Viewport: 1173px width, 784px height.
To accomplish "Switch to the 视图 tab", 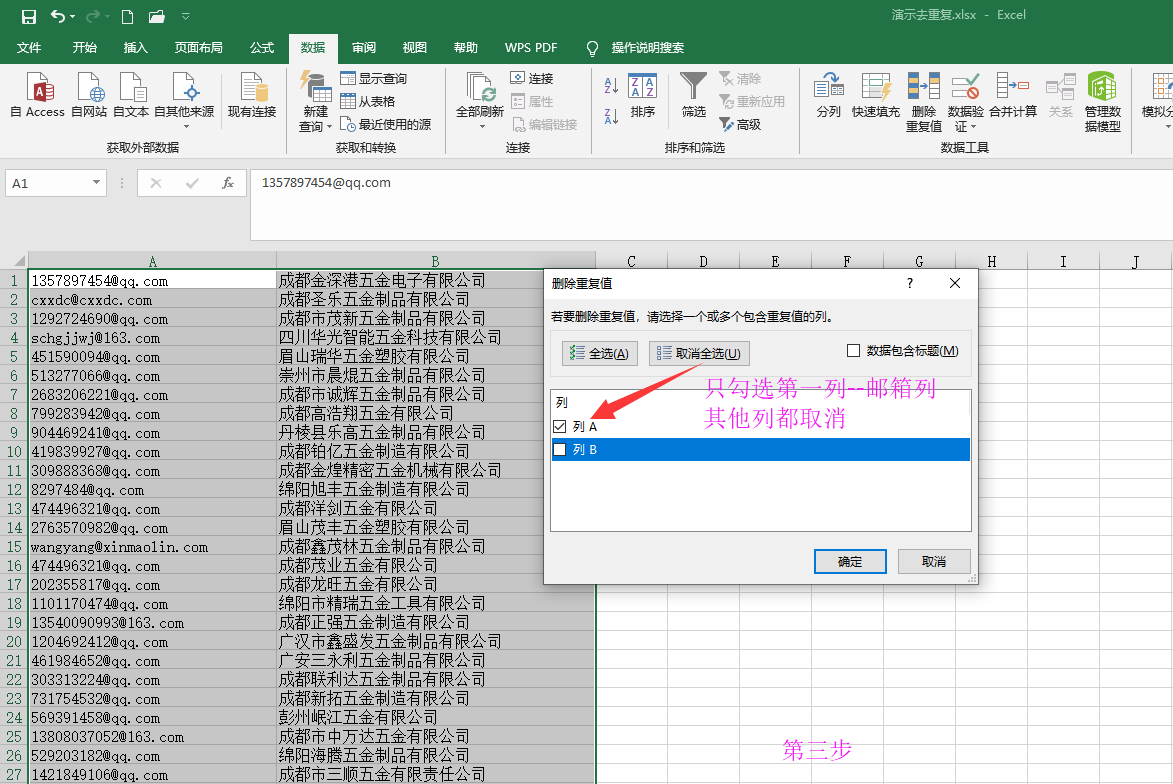I will pyautogui.click(x=414, y=48).
